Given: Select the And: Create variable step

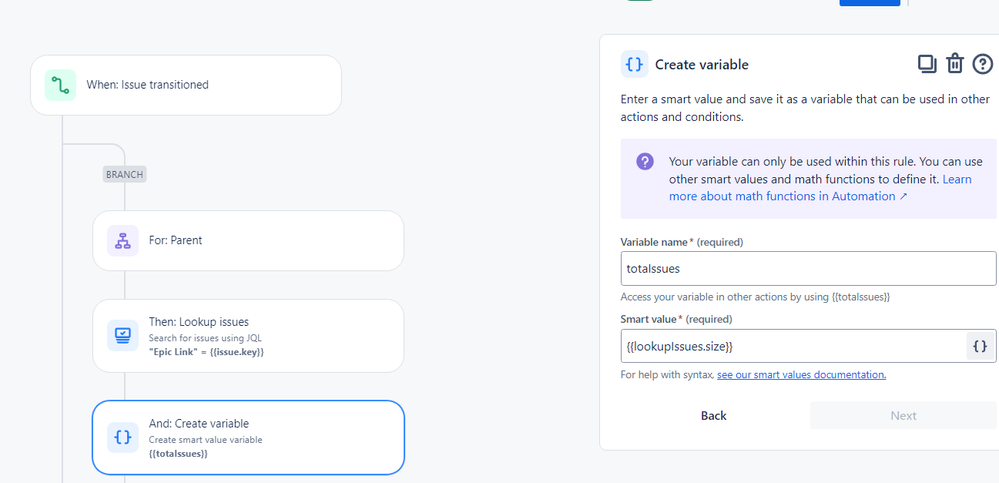Looking at the screenshot, I should coord(248,437).
